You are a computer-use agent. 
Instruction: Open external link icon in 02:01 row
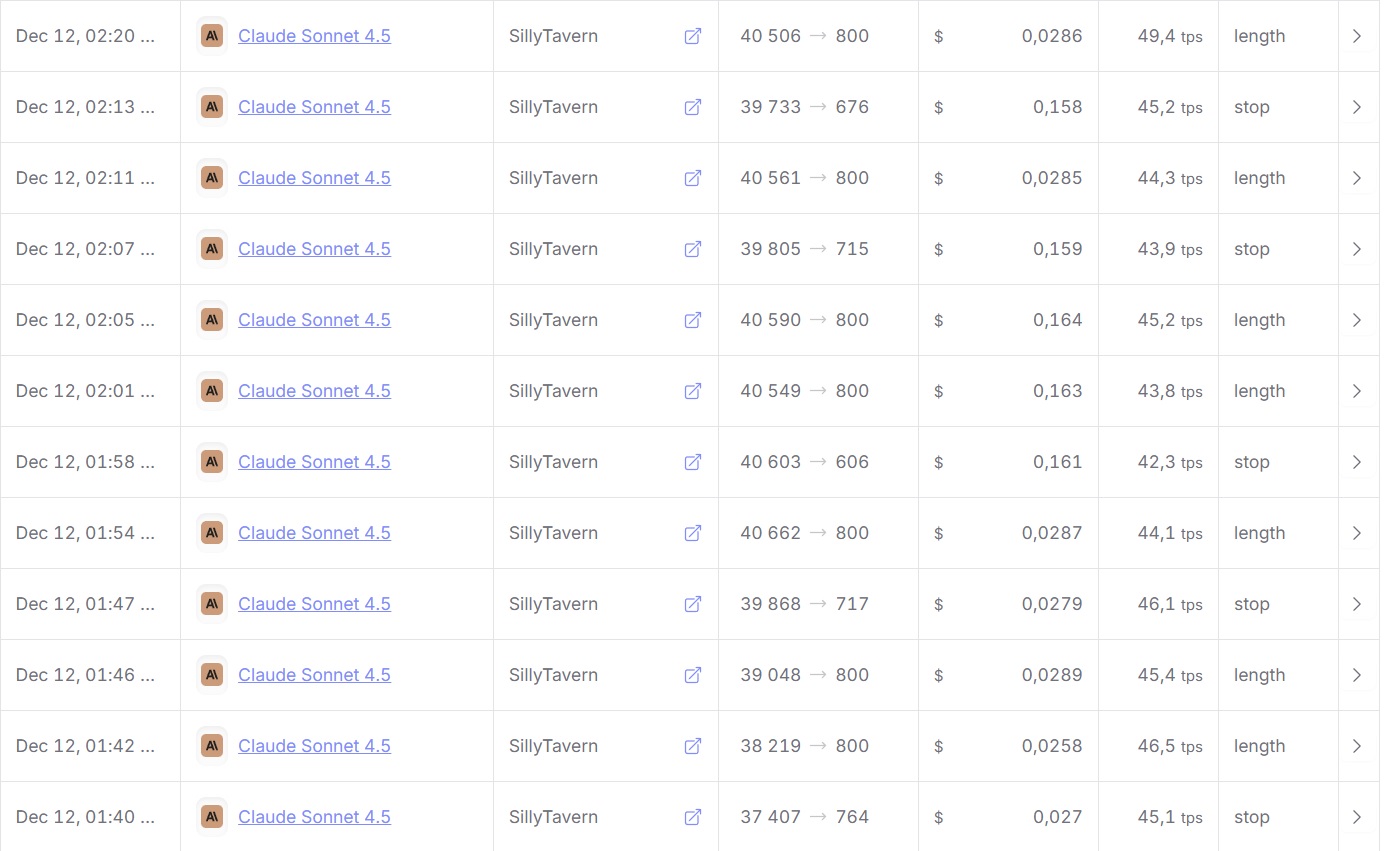[692, 391]
